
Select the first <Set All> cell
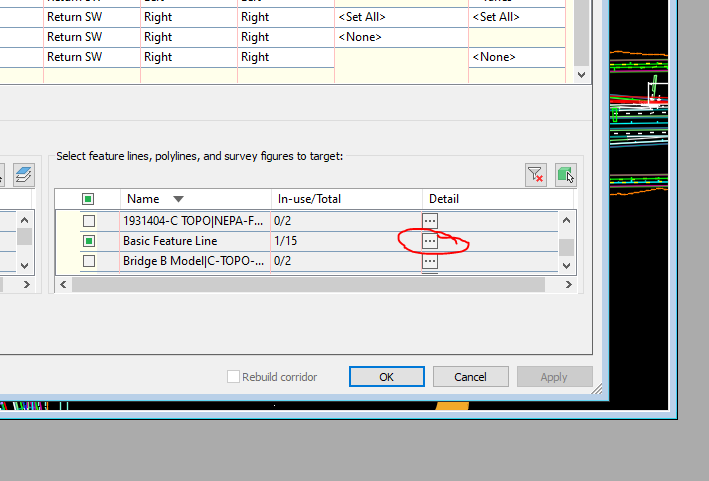(401, 17)
